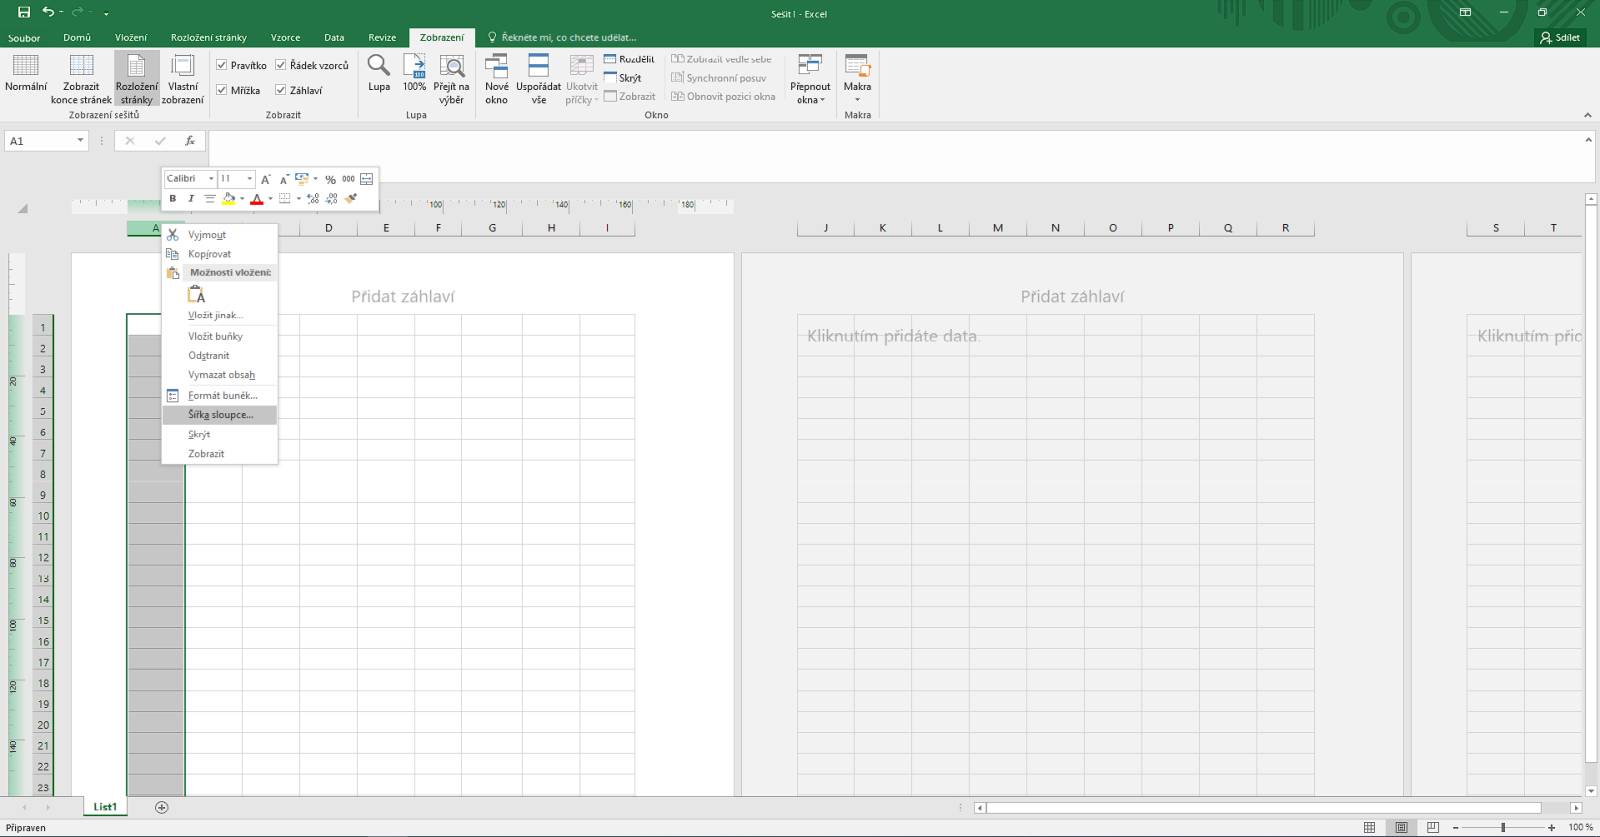Screen dimensions: 1600x837
Task: Click Undo arrow in quick access toolbar
Action: click(49, 12)
